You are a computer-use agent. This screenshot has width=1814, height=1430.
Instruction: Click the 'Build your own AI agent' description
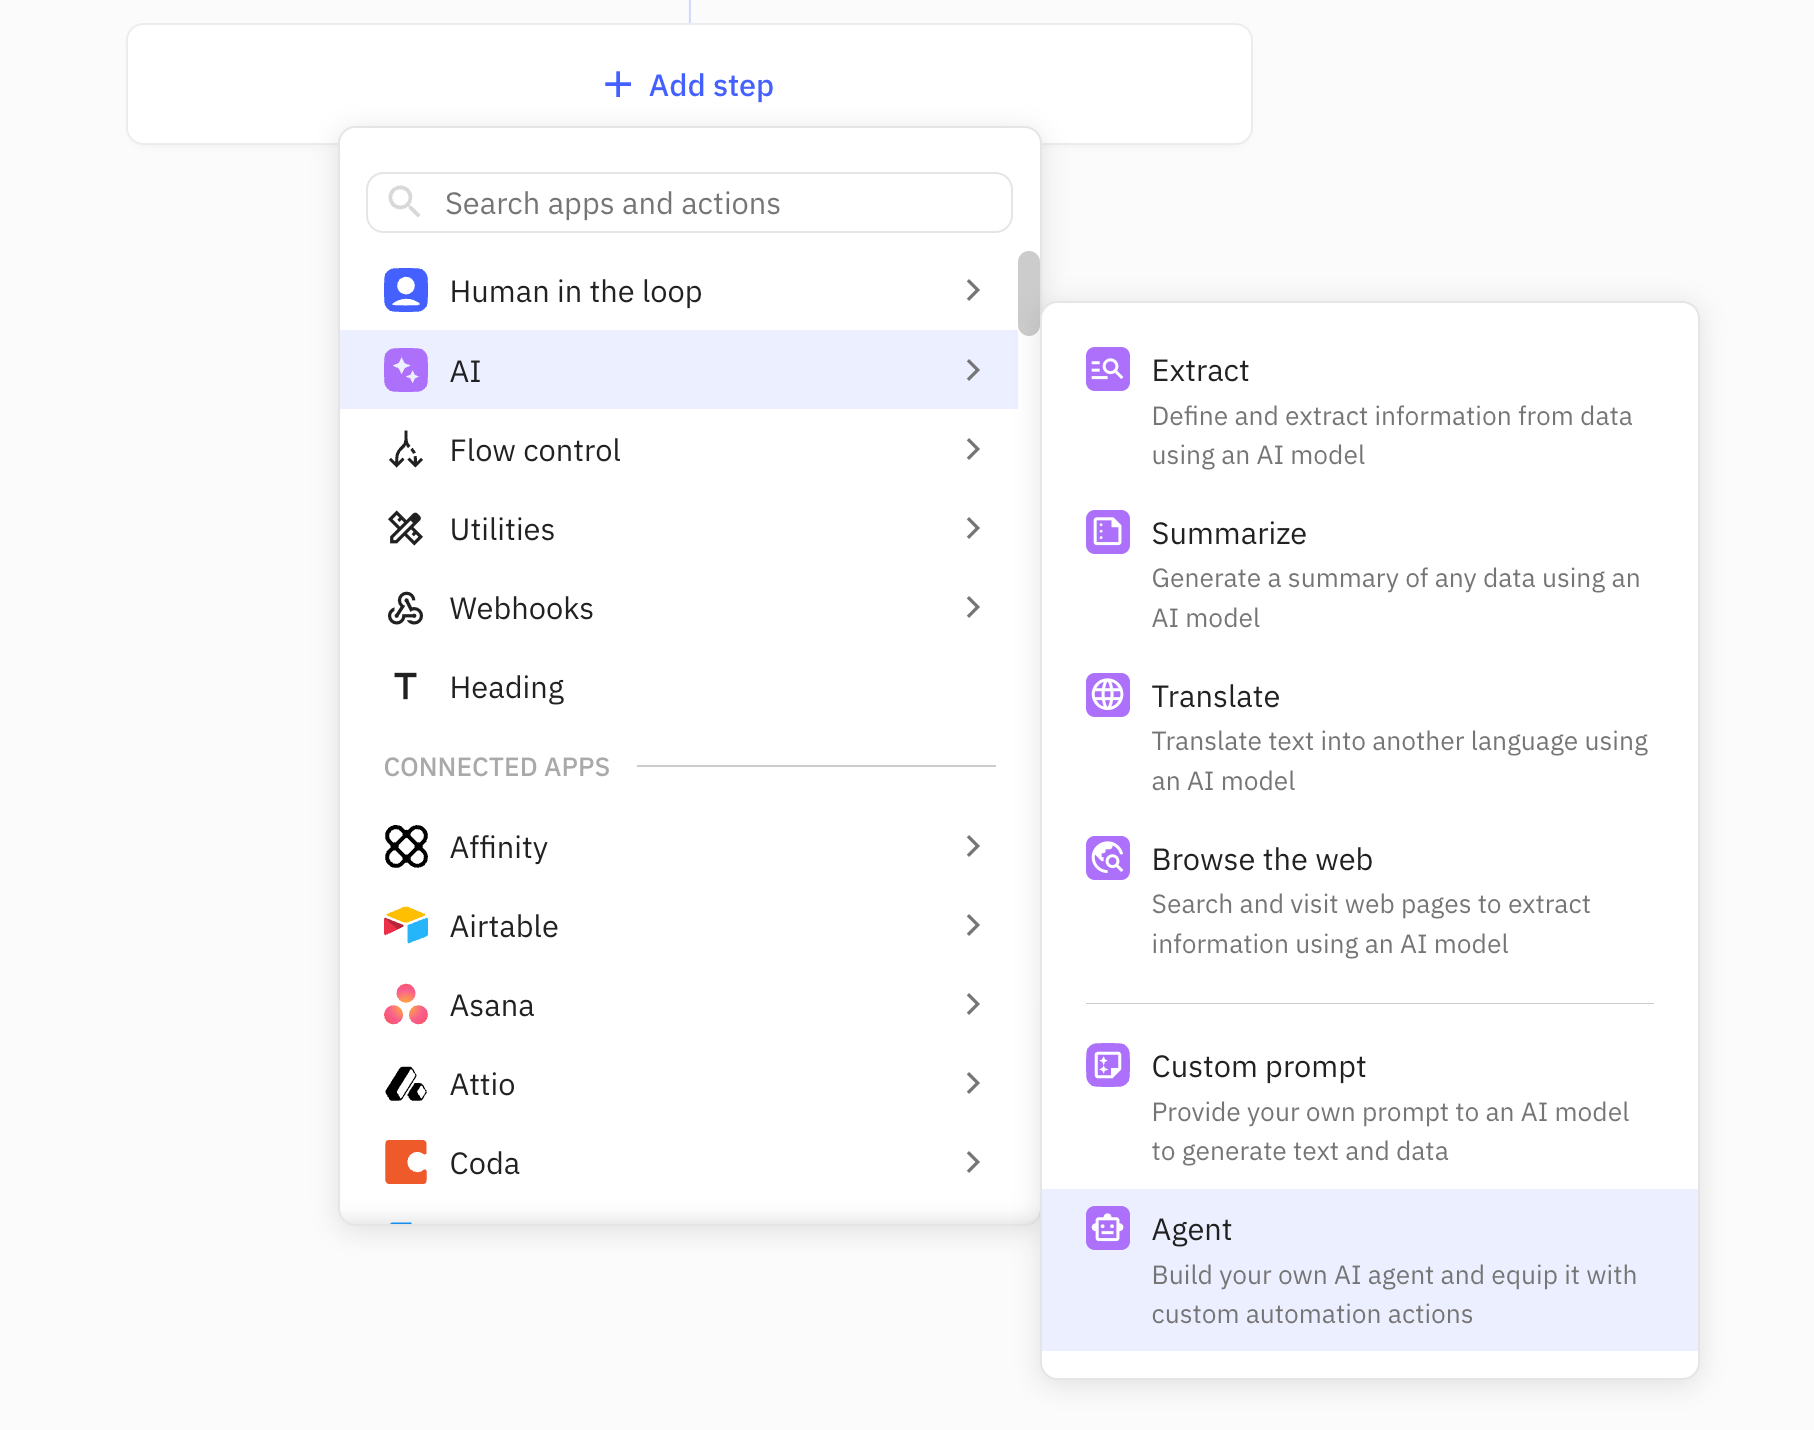(x=1394, y=1294)
